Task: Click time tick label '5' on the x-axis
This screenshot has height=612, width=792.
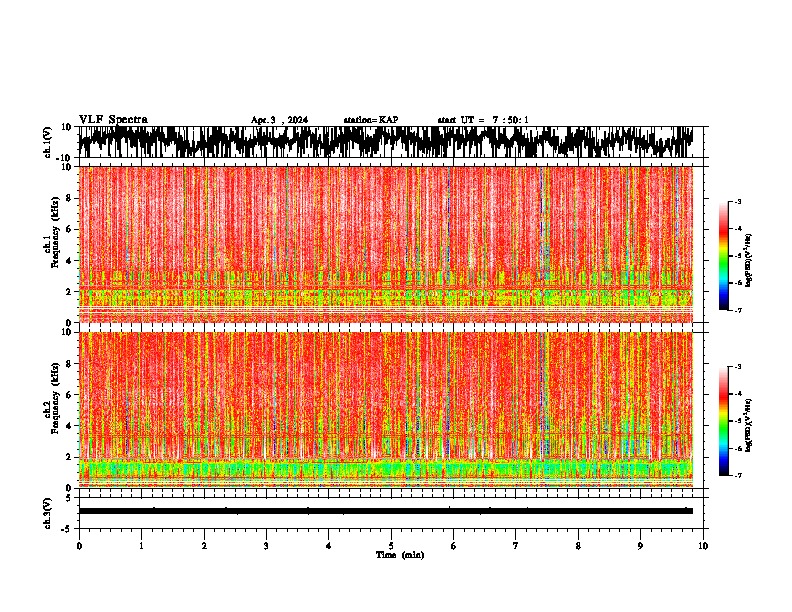Action: tap(391, 546)
